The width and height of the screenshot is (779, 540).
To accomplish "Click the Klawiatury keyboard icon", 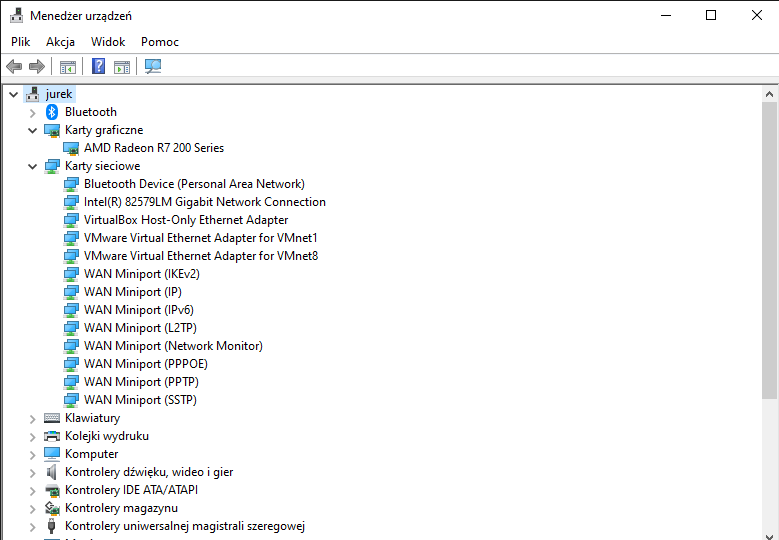I will (x=52, y=418).
